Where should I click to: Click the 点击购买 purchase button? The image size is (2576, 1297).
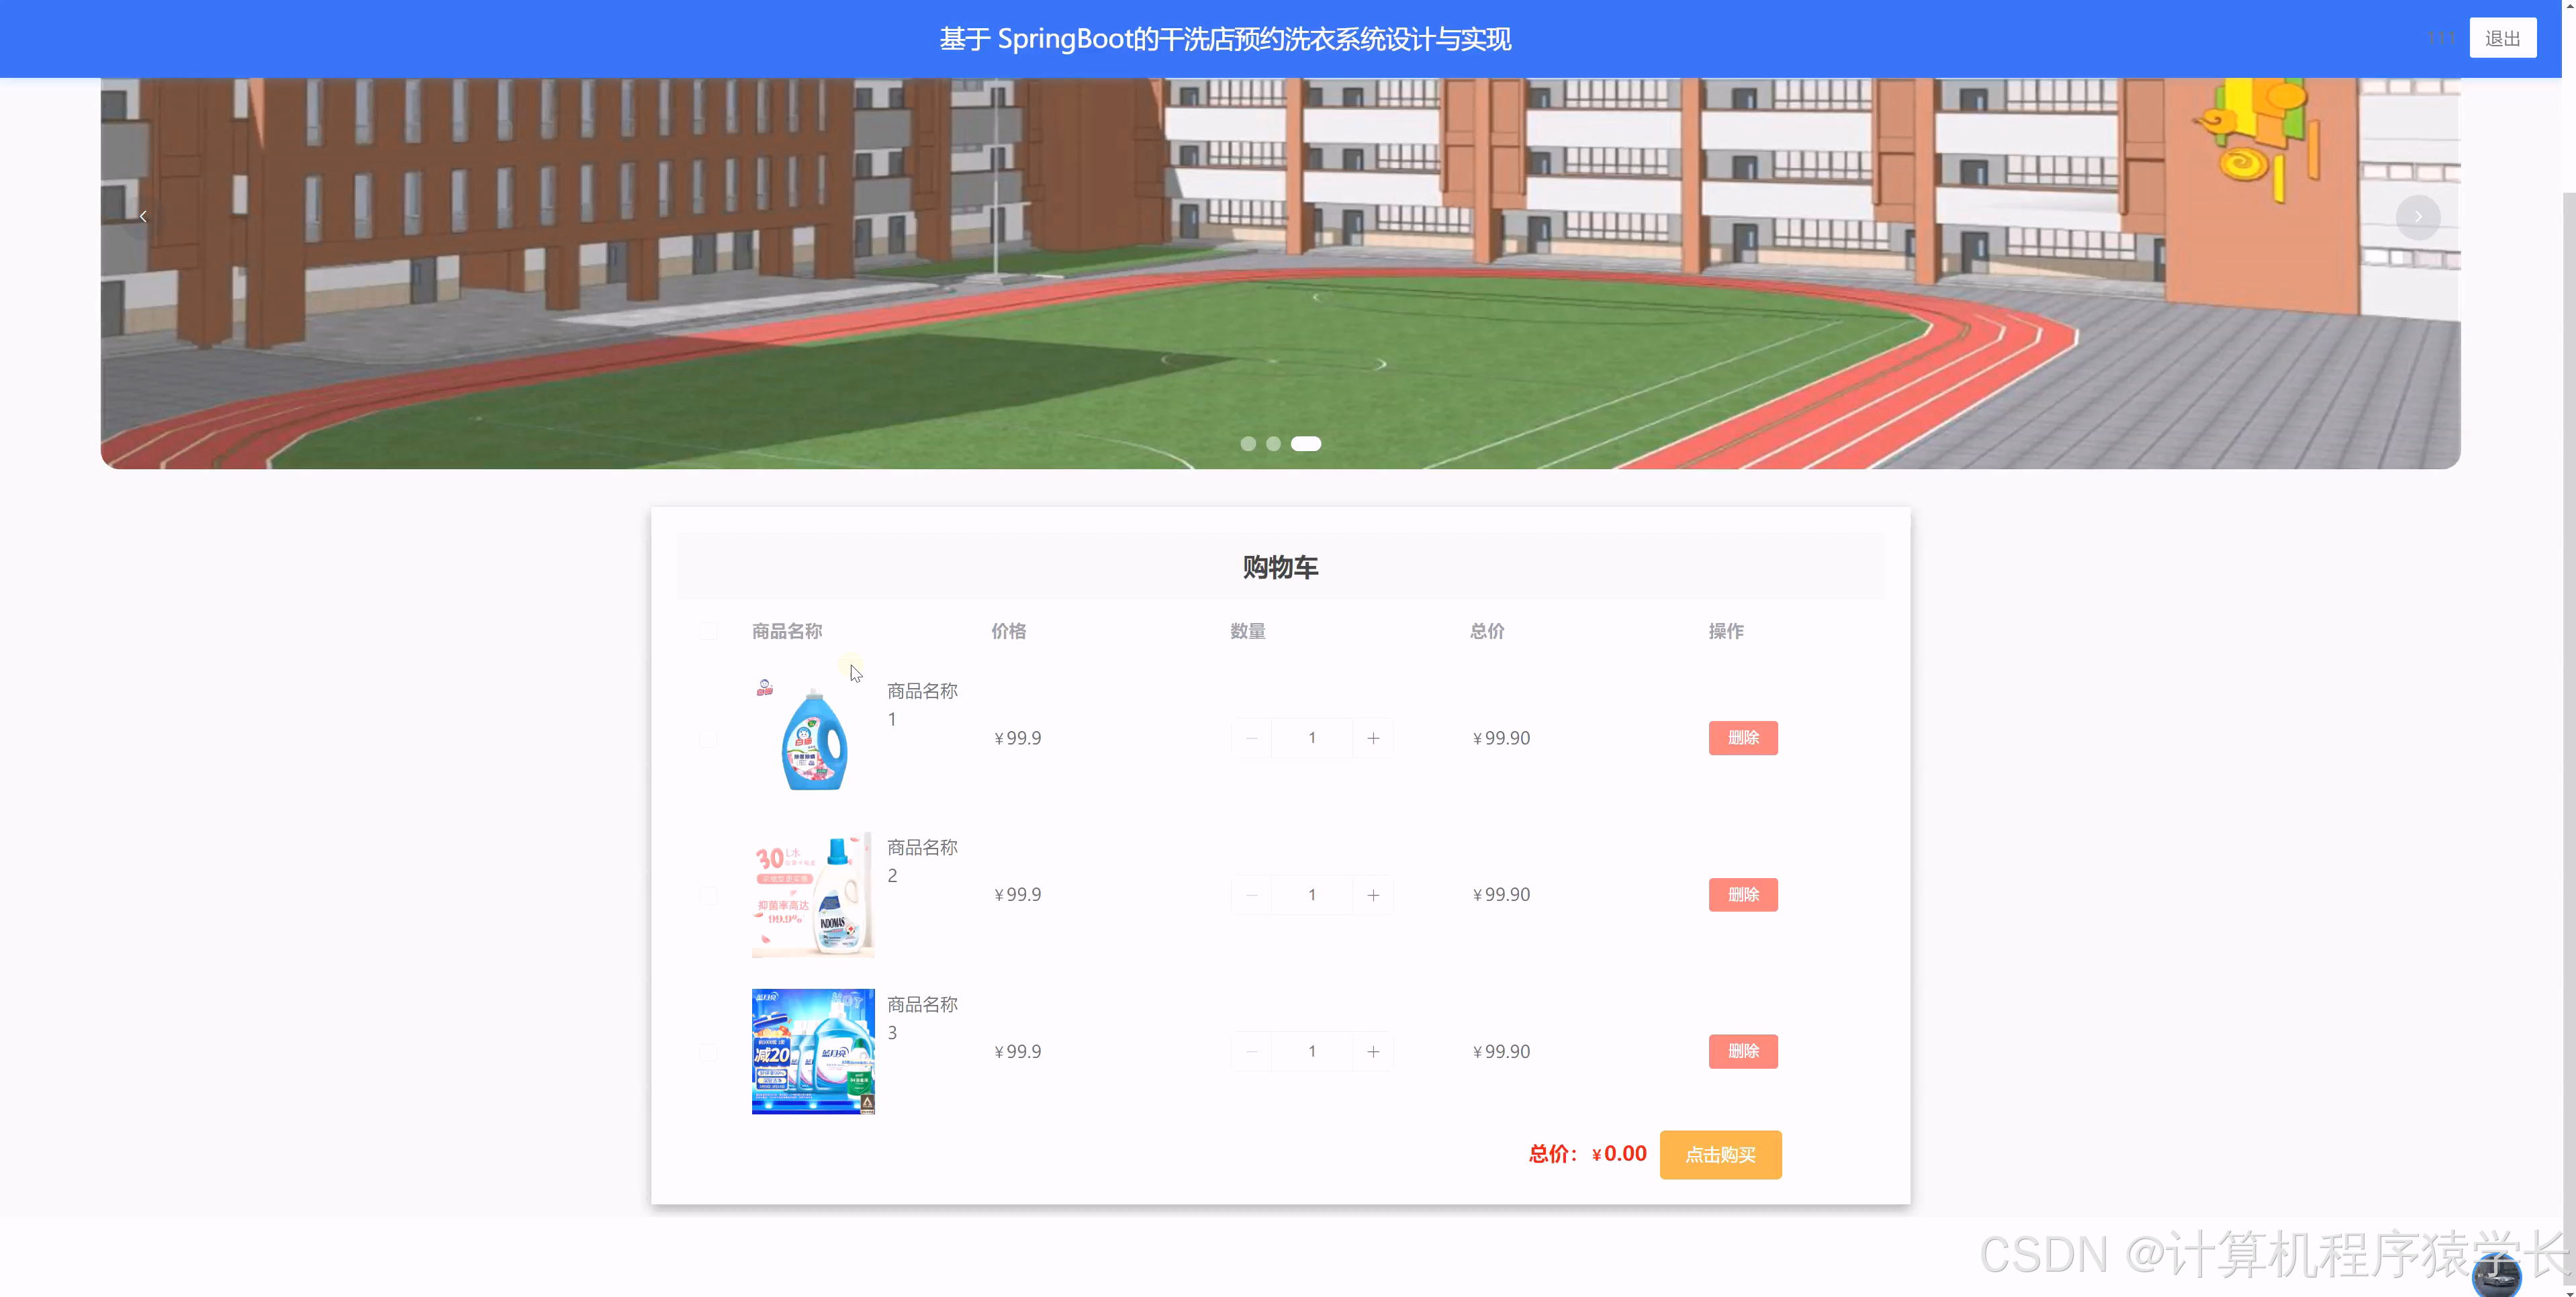[1720, 1154]
